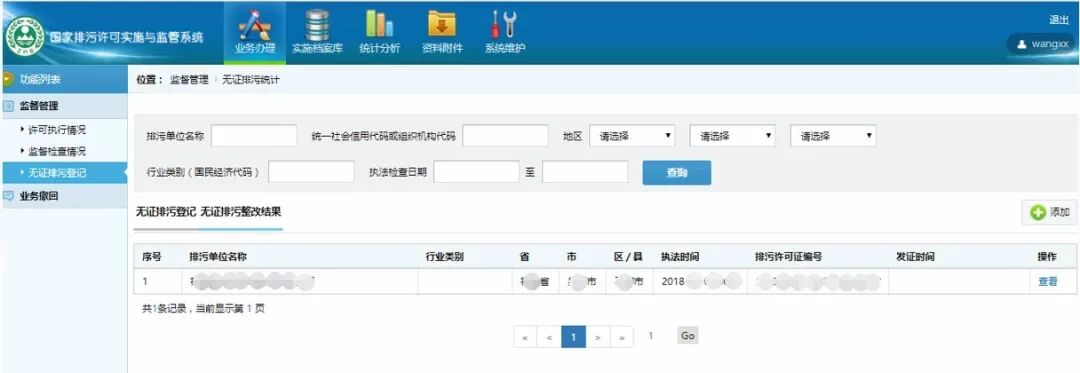Switch to the 无证排污整改结果 tab
The height and width of the screenshot is (373, 1080).
241,212
